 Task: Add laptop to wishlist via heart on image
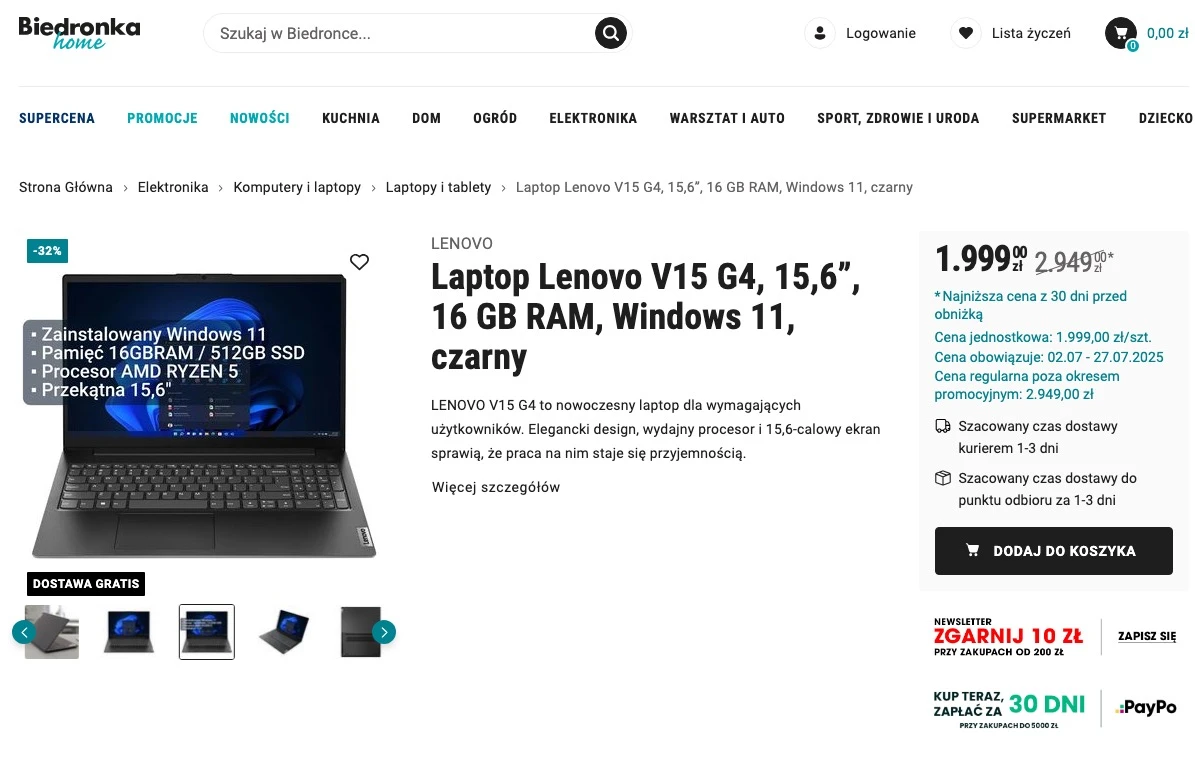tap(359, 261)
